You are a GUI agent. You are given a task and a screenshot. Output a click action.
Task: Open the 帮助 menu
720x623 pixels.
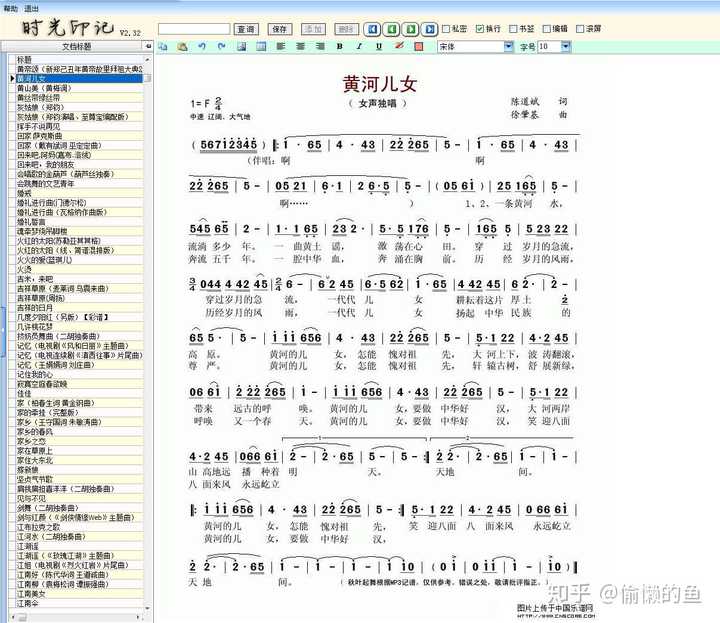point(10,9)
